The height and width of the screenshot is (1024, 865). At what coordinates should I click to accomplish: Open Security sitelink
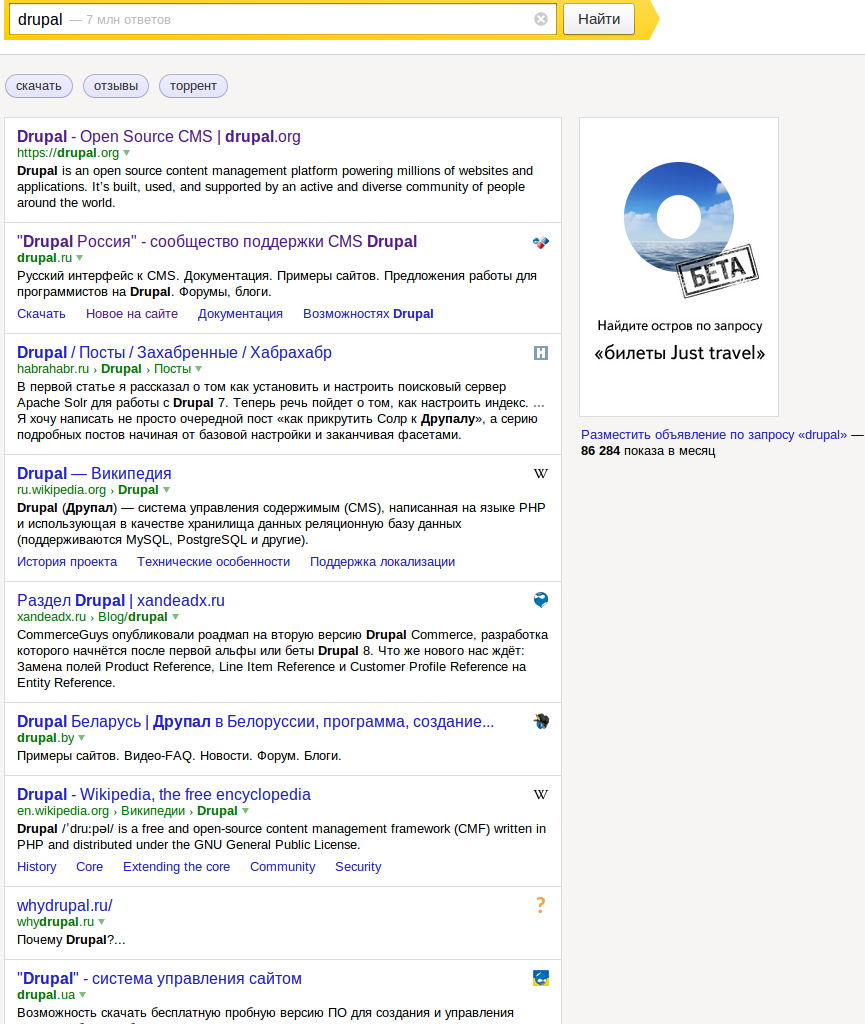[358, 867]
